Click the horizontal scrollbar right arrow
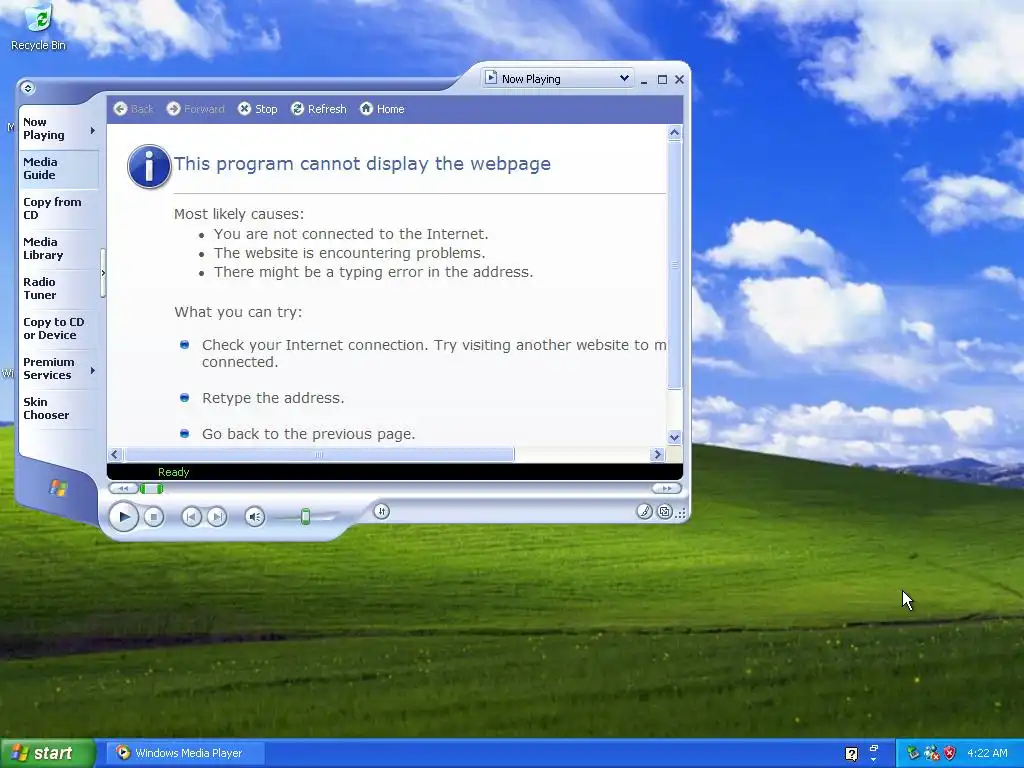Viewport: 1024px width, 768px height. [x=658, y=455]
